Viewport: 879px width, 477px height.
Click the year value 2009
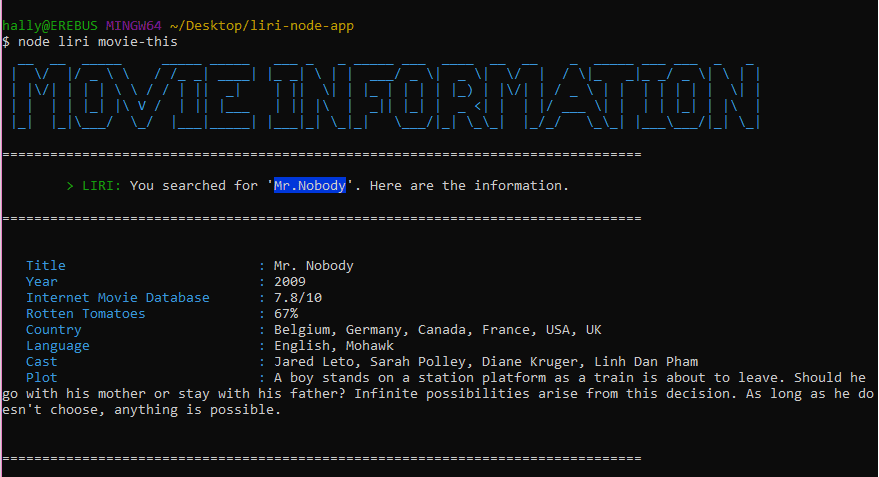coord(290,282)
